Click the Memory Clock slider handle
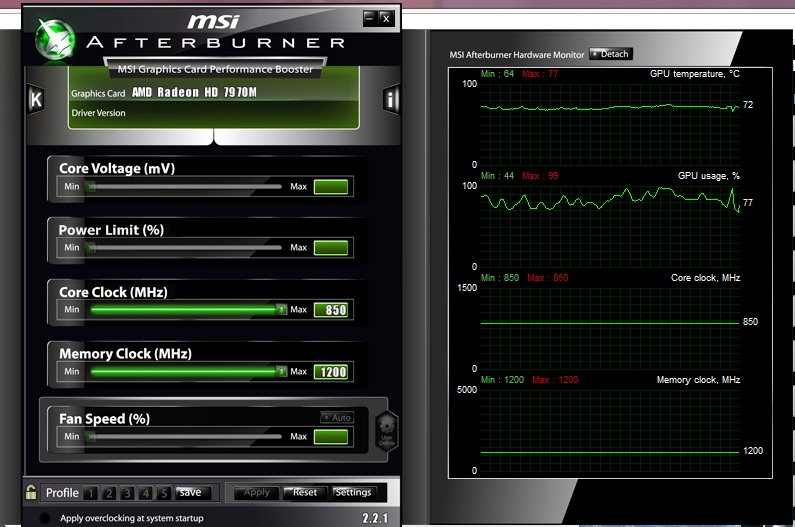Screen dimensions: 795x527 tap(281, 371)
